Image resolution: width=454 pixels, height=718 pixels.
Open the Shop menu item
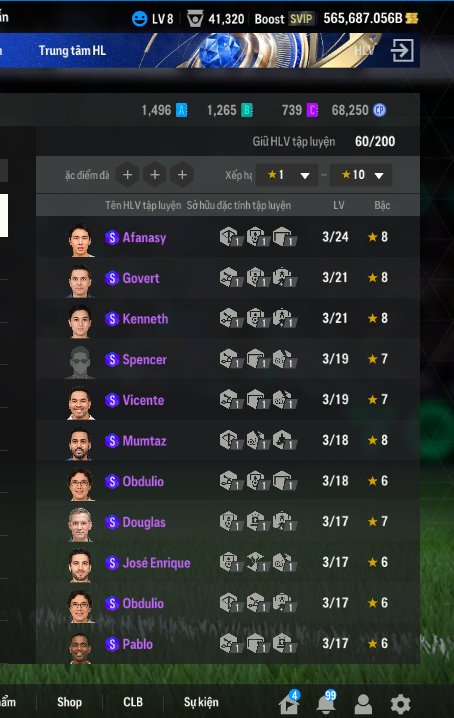(69, 702)
